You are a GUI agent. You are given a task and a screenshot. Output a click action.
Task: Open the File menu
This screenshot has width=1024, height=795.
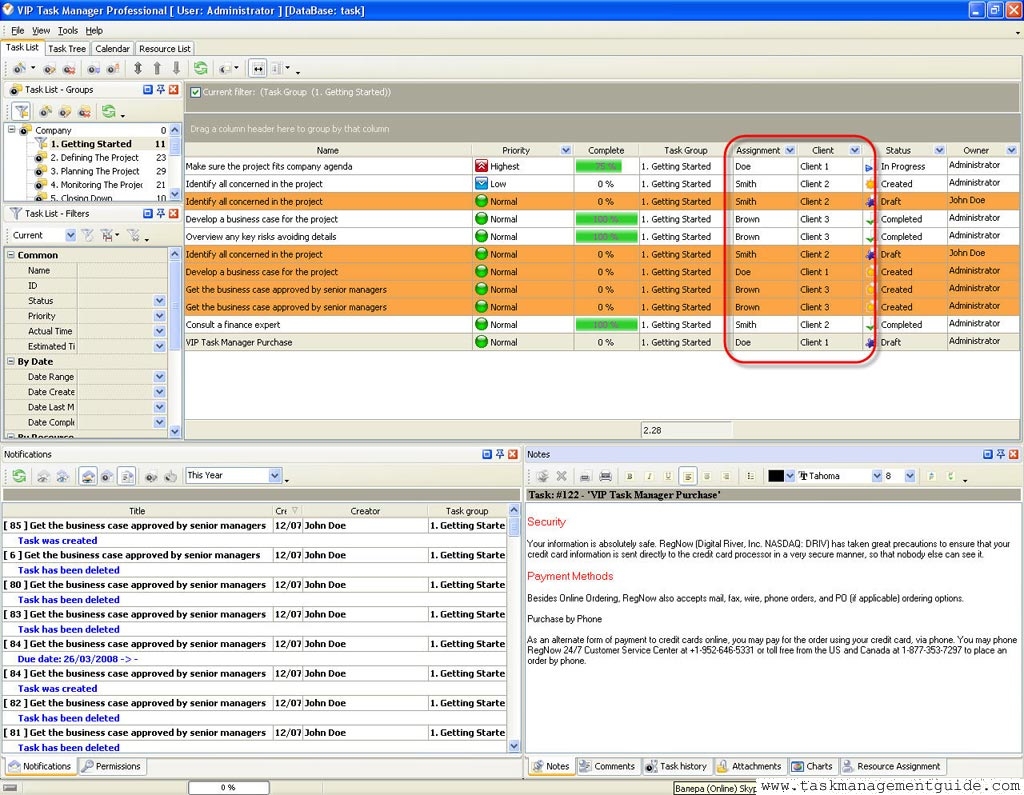tap(18, 31)
